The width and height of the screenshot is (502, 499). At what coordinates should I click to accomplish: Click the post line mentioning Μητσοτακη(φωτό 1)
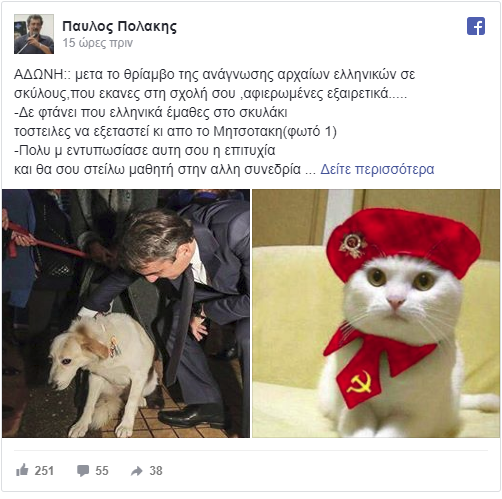(x=175, y=131)
